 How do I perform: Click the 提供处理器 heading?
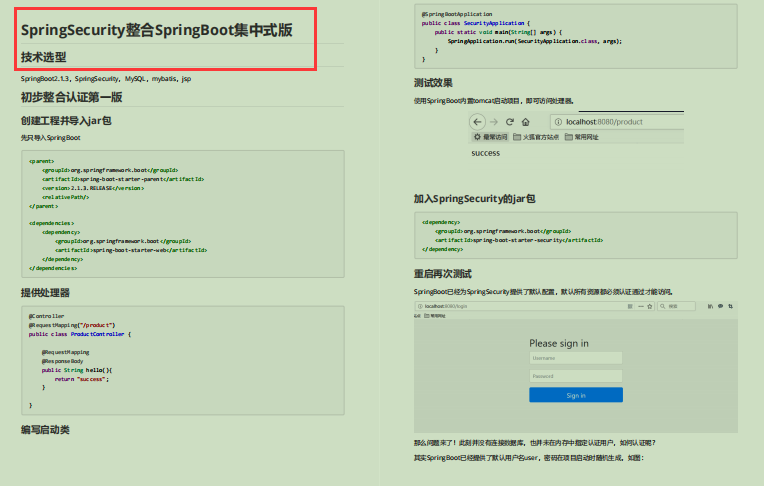click(45, 292)
